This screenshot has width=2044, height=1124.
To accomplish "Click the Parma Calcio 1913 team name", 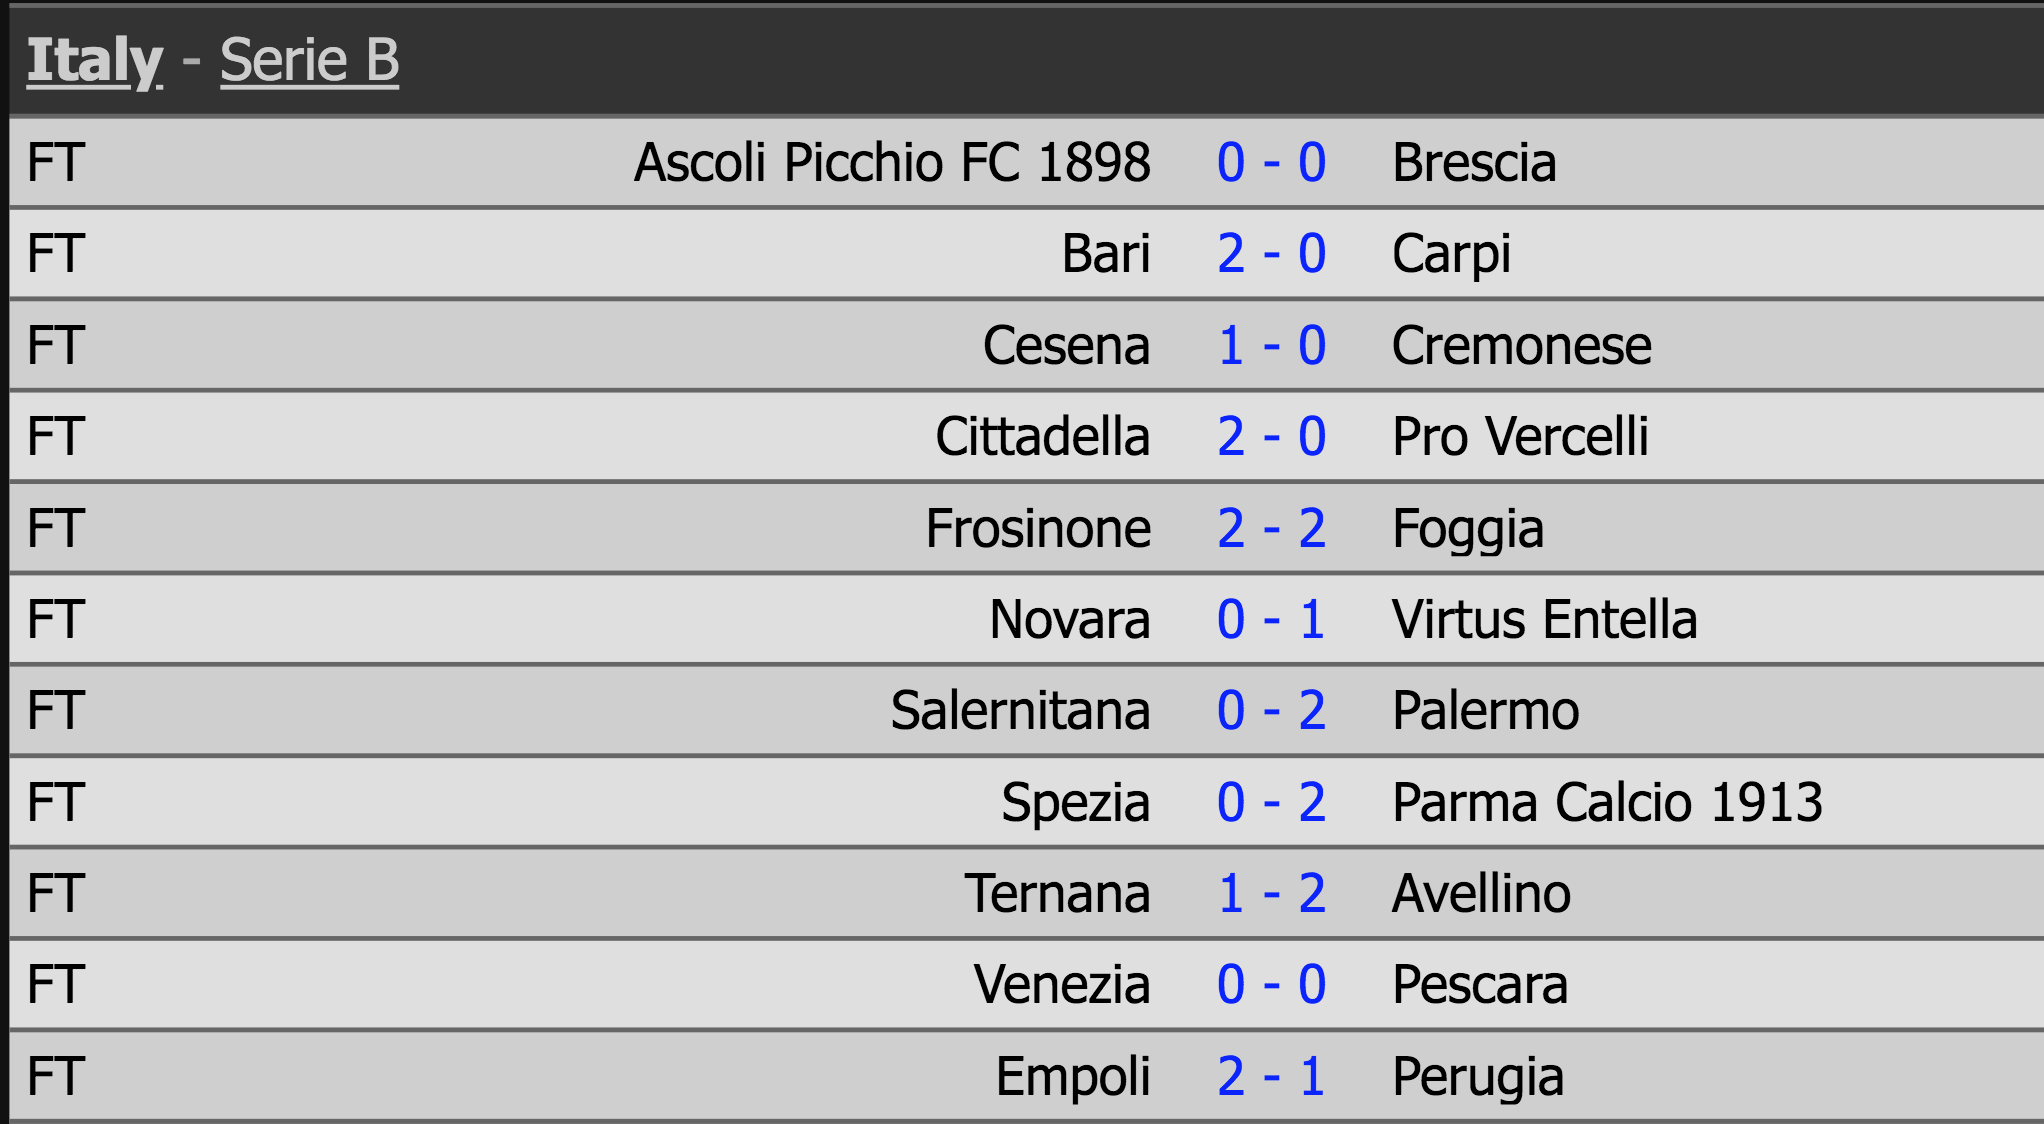I will [1607, 803].
